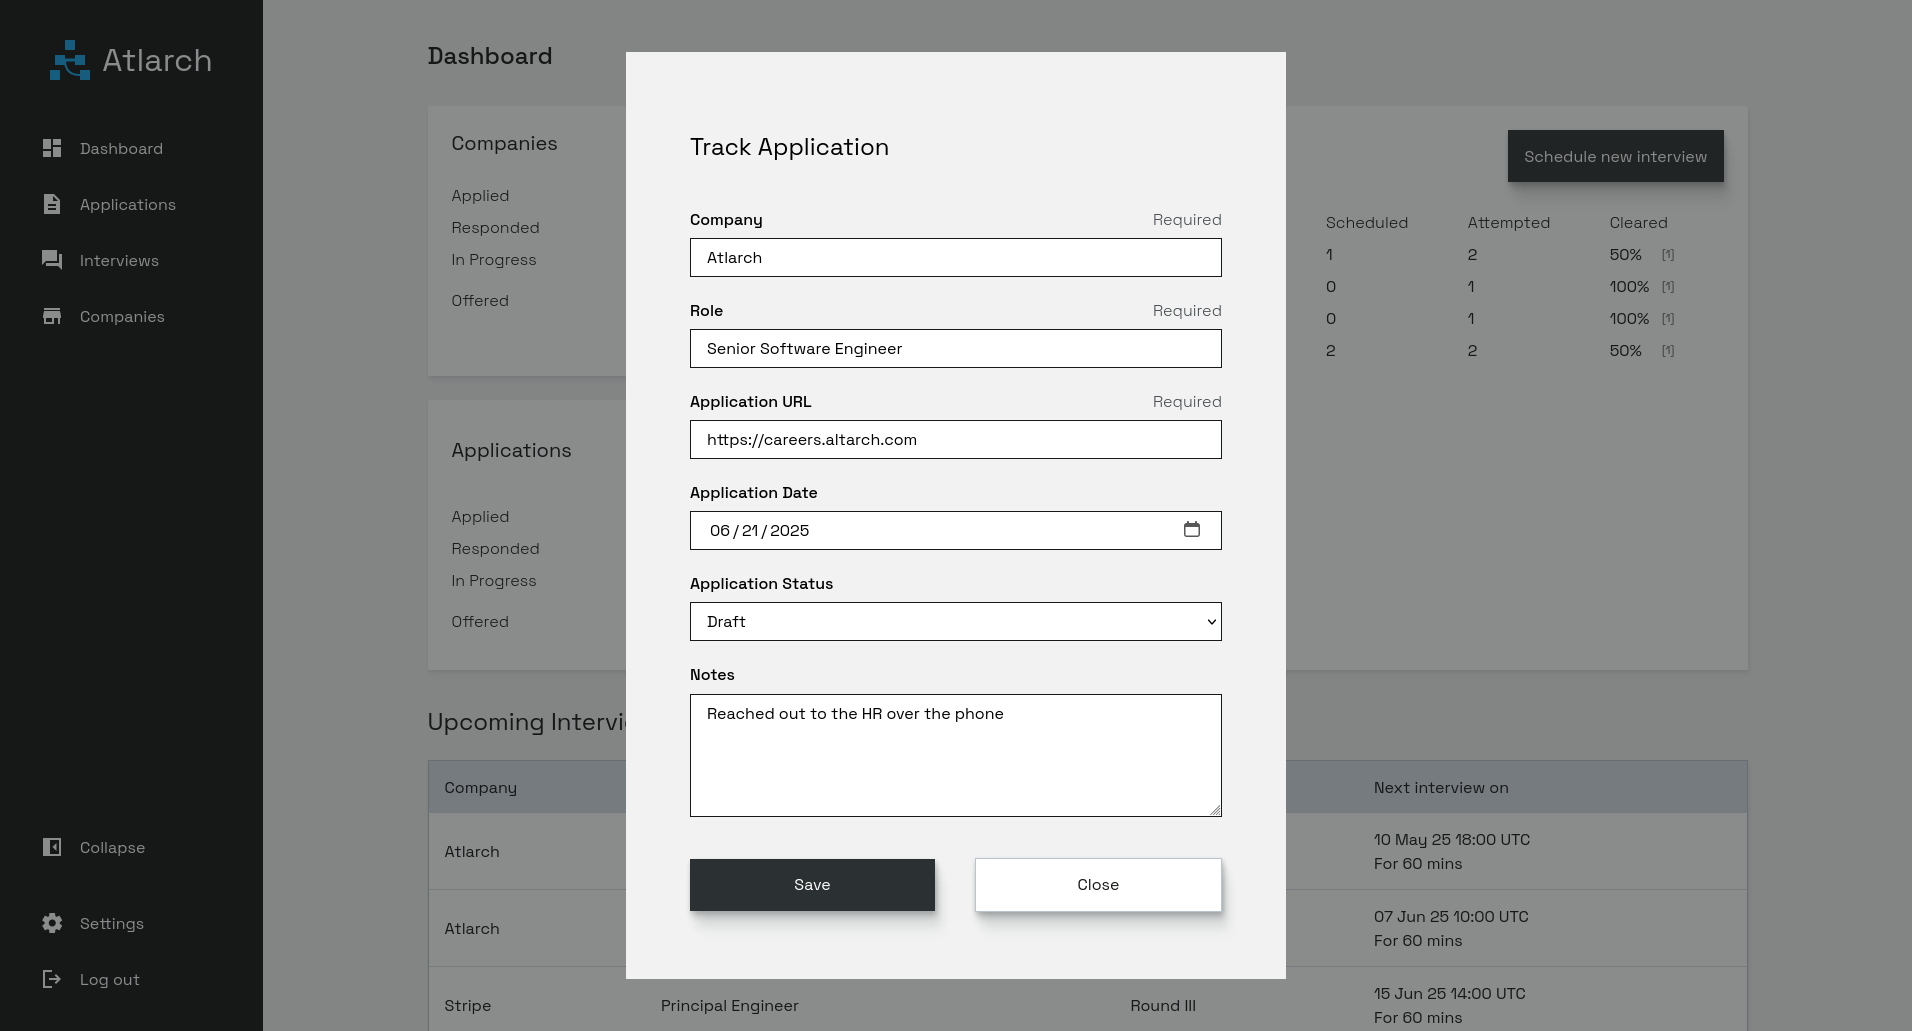Click the Interviews chat bubble icon
This screenshot has width=1912, height=1031.
point(52,260)
